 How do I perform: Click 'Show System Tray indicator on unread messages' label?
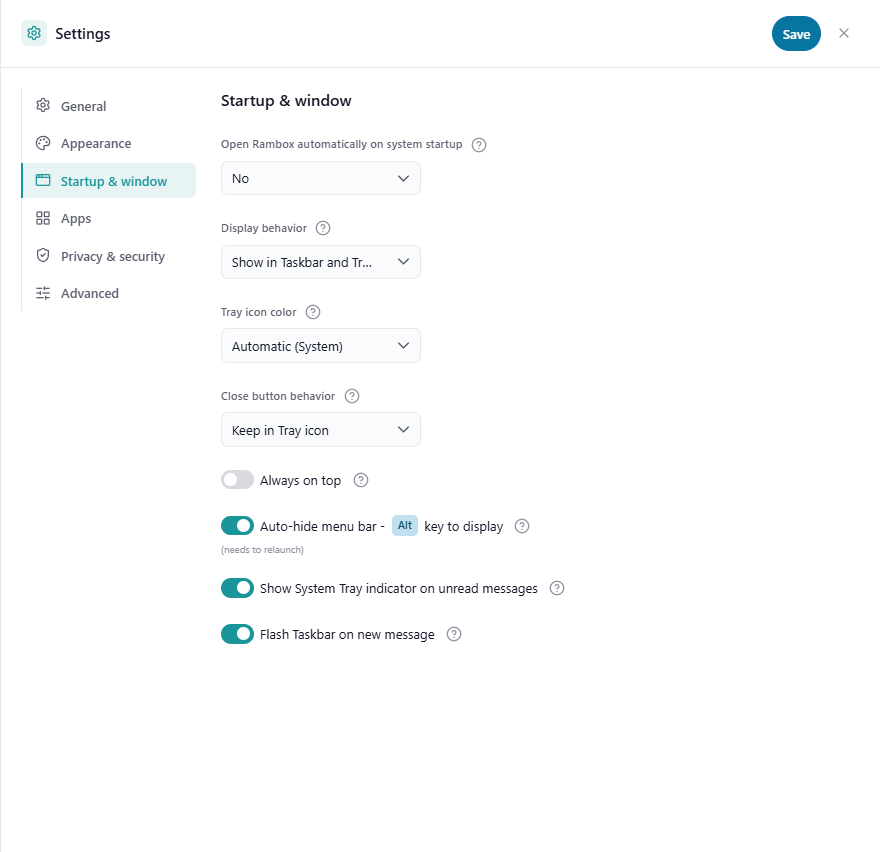[x=398, y=589]
